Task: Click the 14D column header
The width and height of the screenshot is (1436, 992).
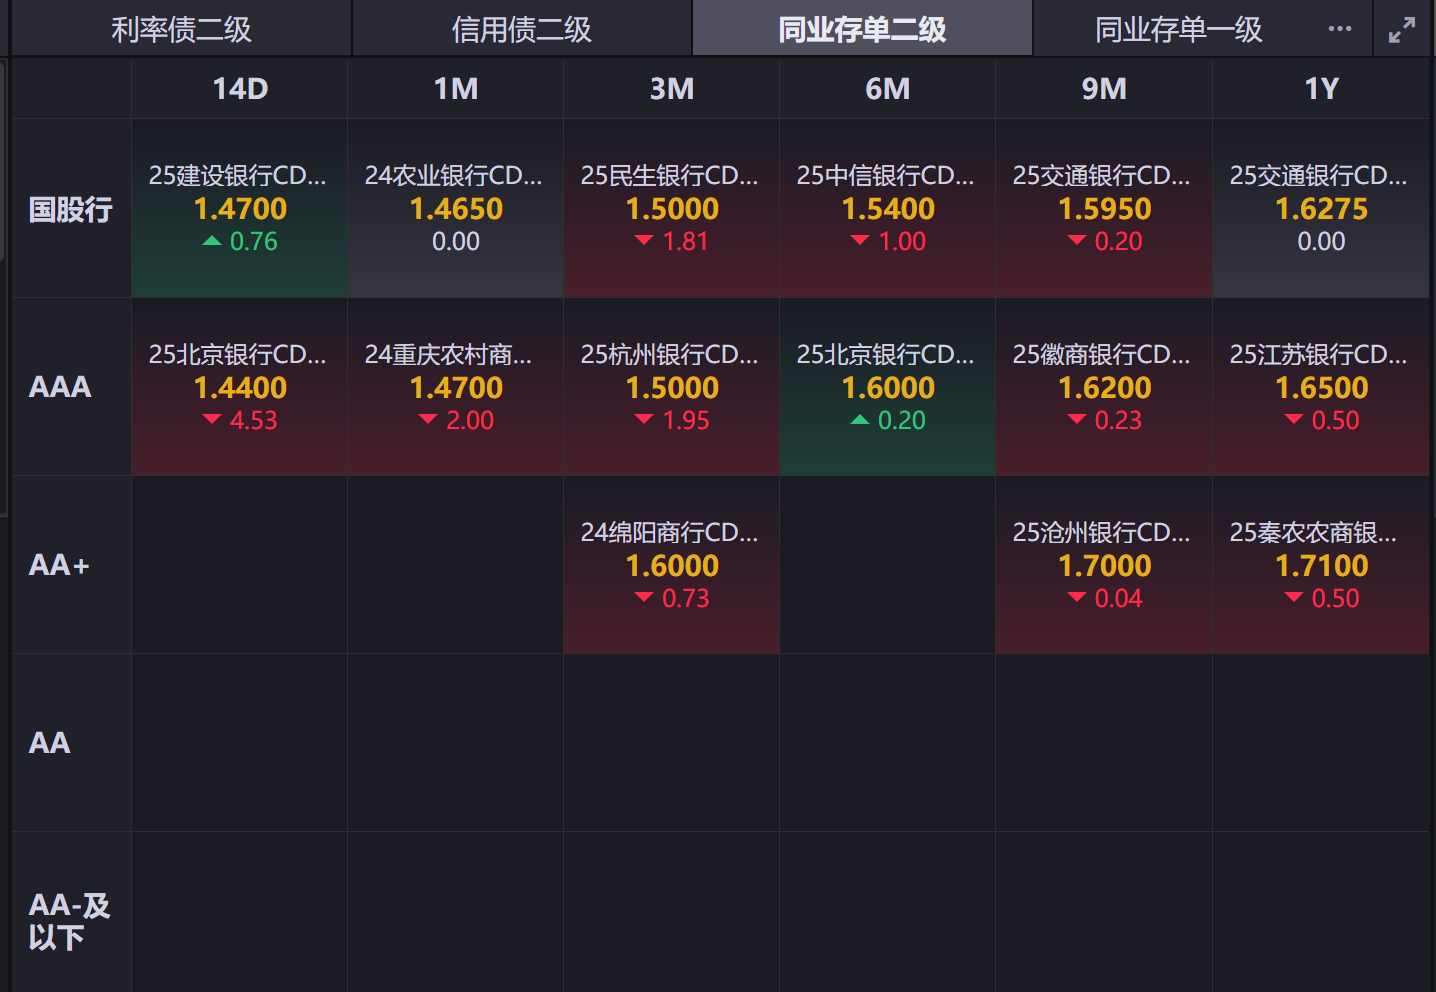Action: click(240, 89)
